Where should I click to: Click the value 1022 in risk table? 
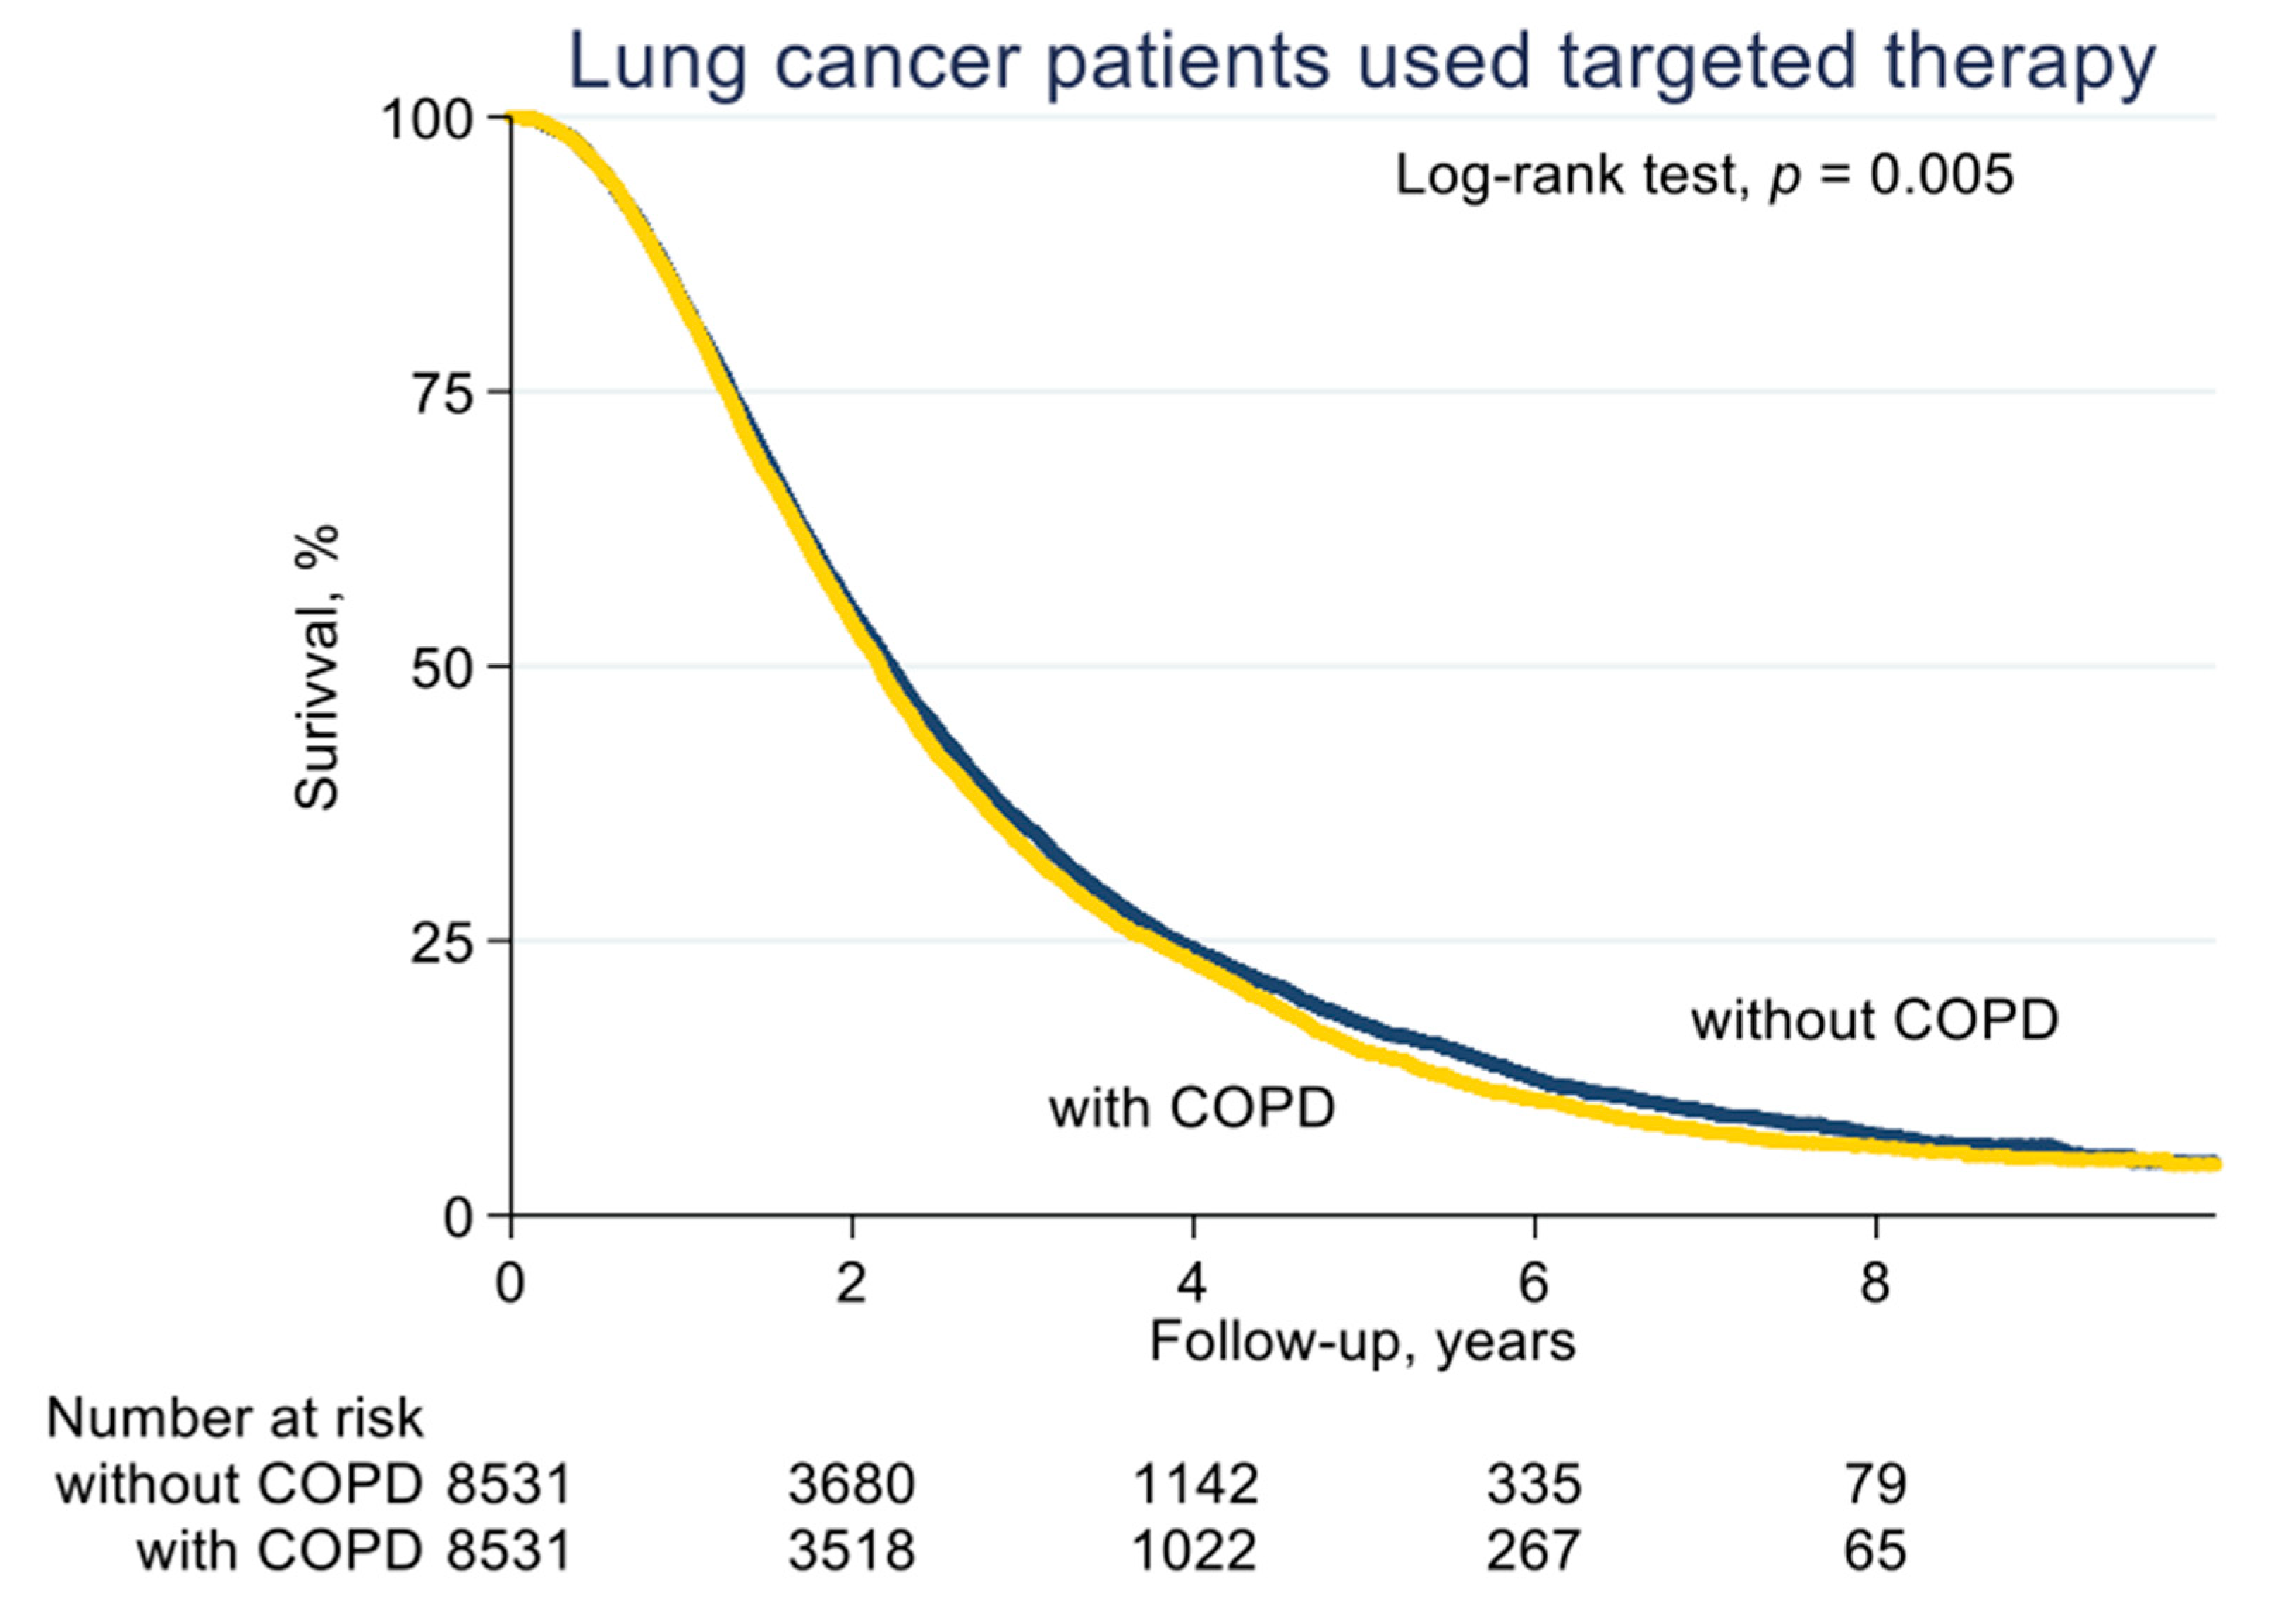[1194, 1551]
